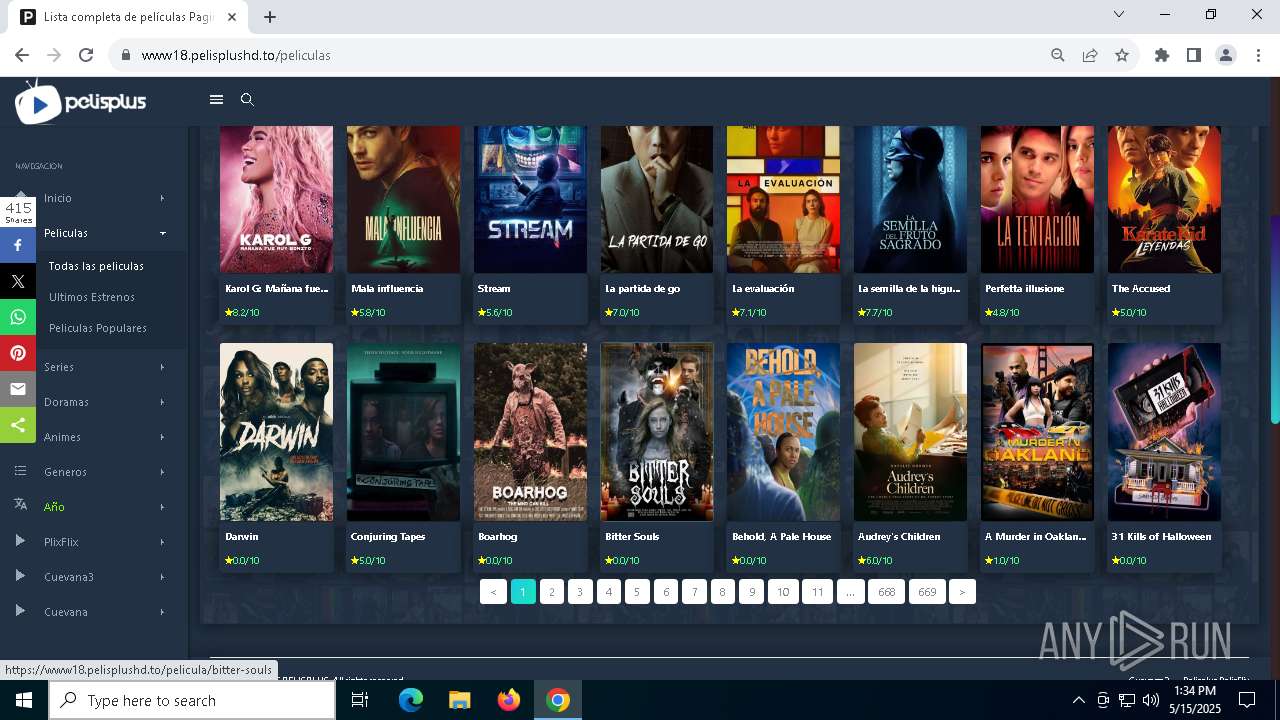Expand the Generos menu
Image resolution: width=1280 pixels, height=720 pixels.
[x=94, y=472]
